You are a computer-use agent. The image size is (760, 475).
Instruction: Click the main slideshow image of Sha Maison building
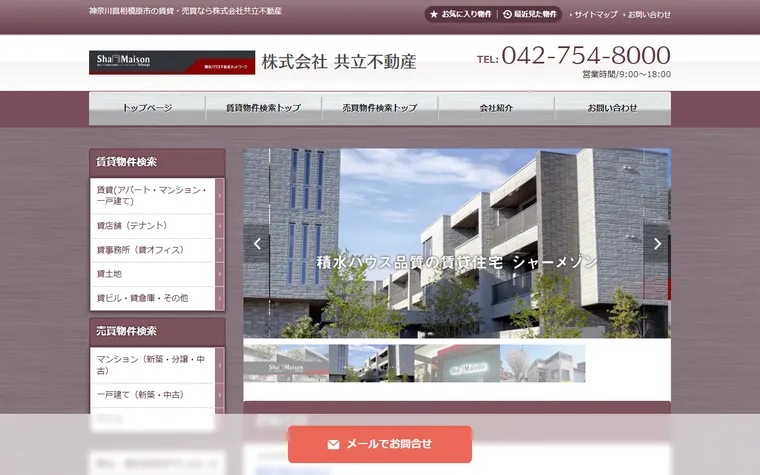[457, 243]
